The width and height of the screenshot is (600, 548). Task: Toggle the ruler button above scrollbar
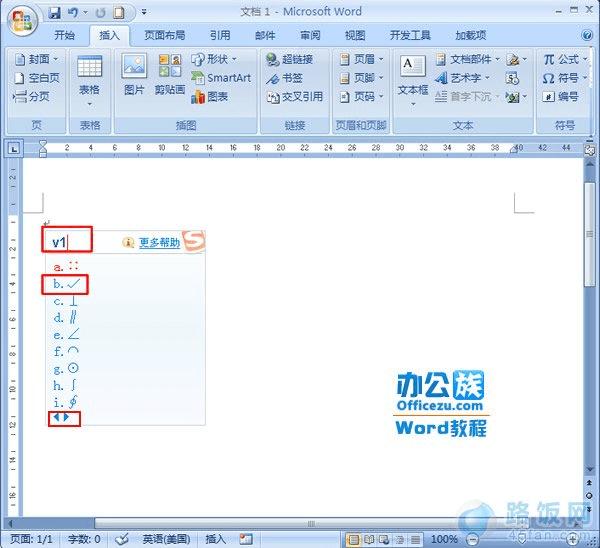tap(589, 150)
